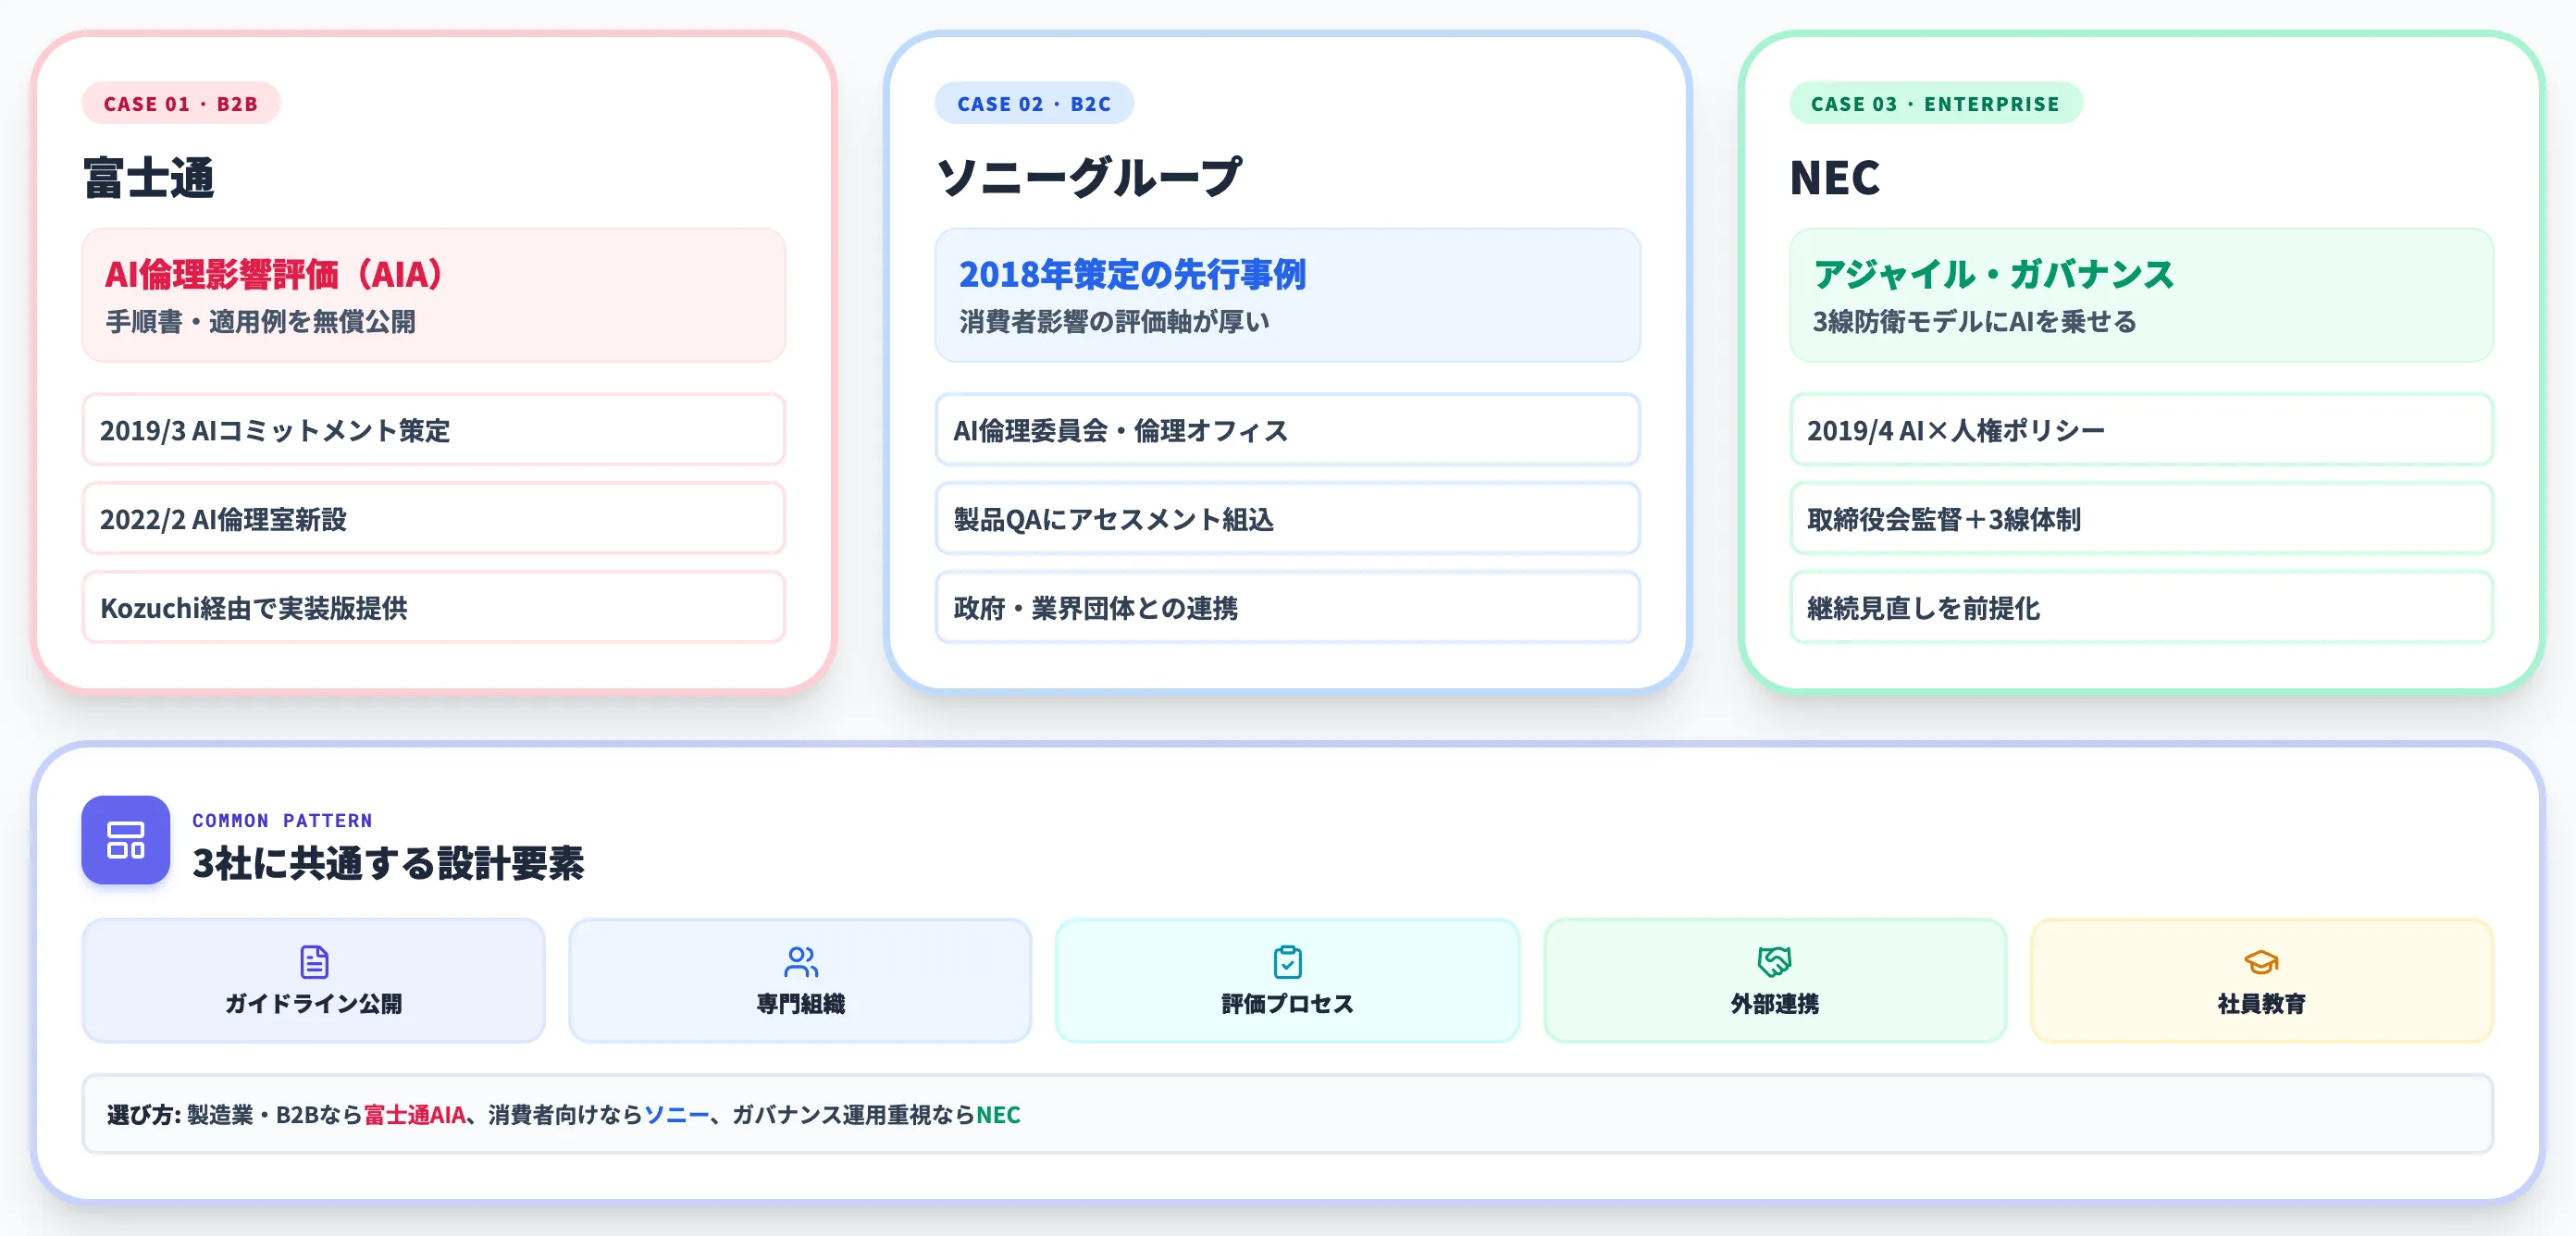Click the Common Pattern layout icon
The width and height of the screenshot is (2576, 1236).
125,839
